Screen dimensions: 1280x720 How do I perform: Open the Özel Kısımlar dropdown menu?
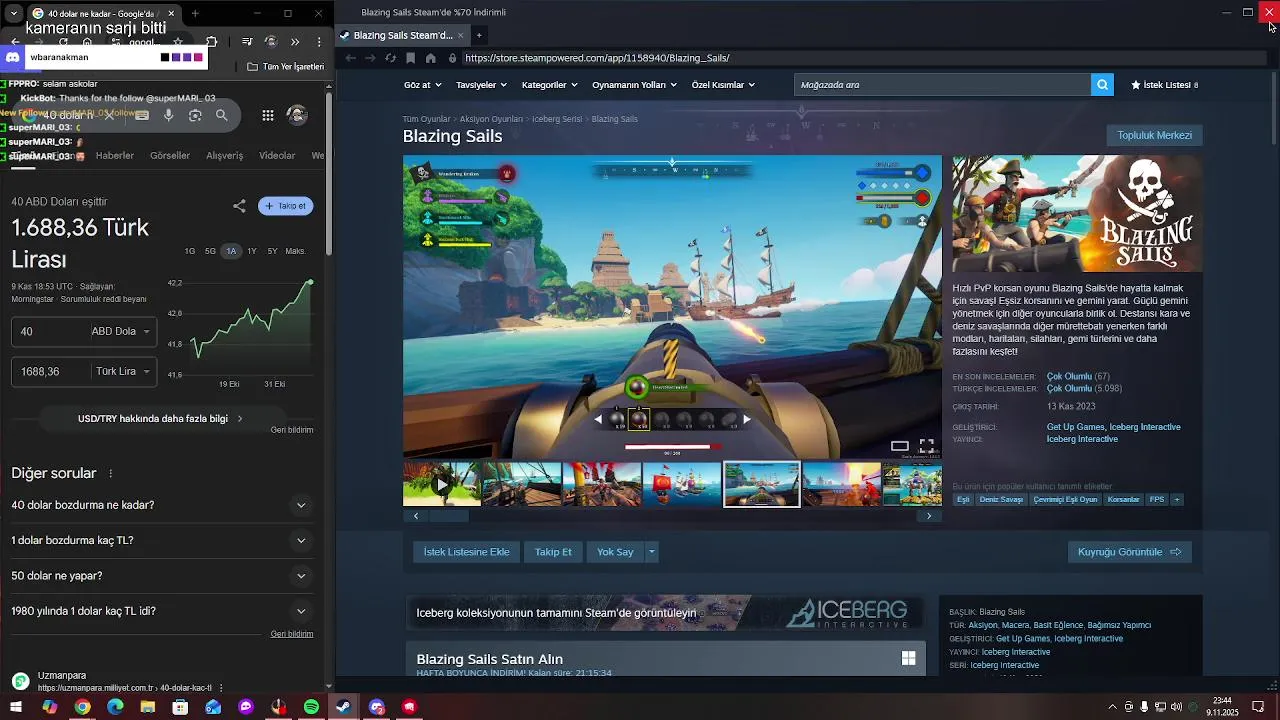723,85
